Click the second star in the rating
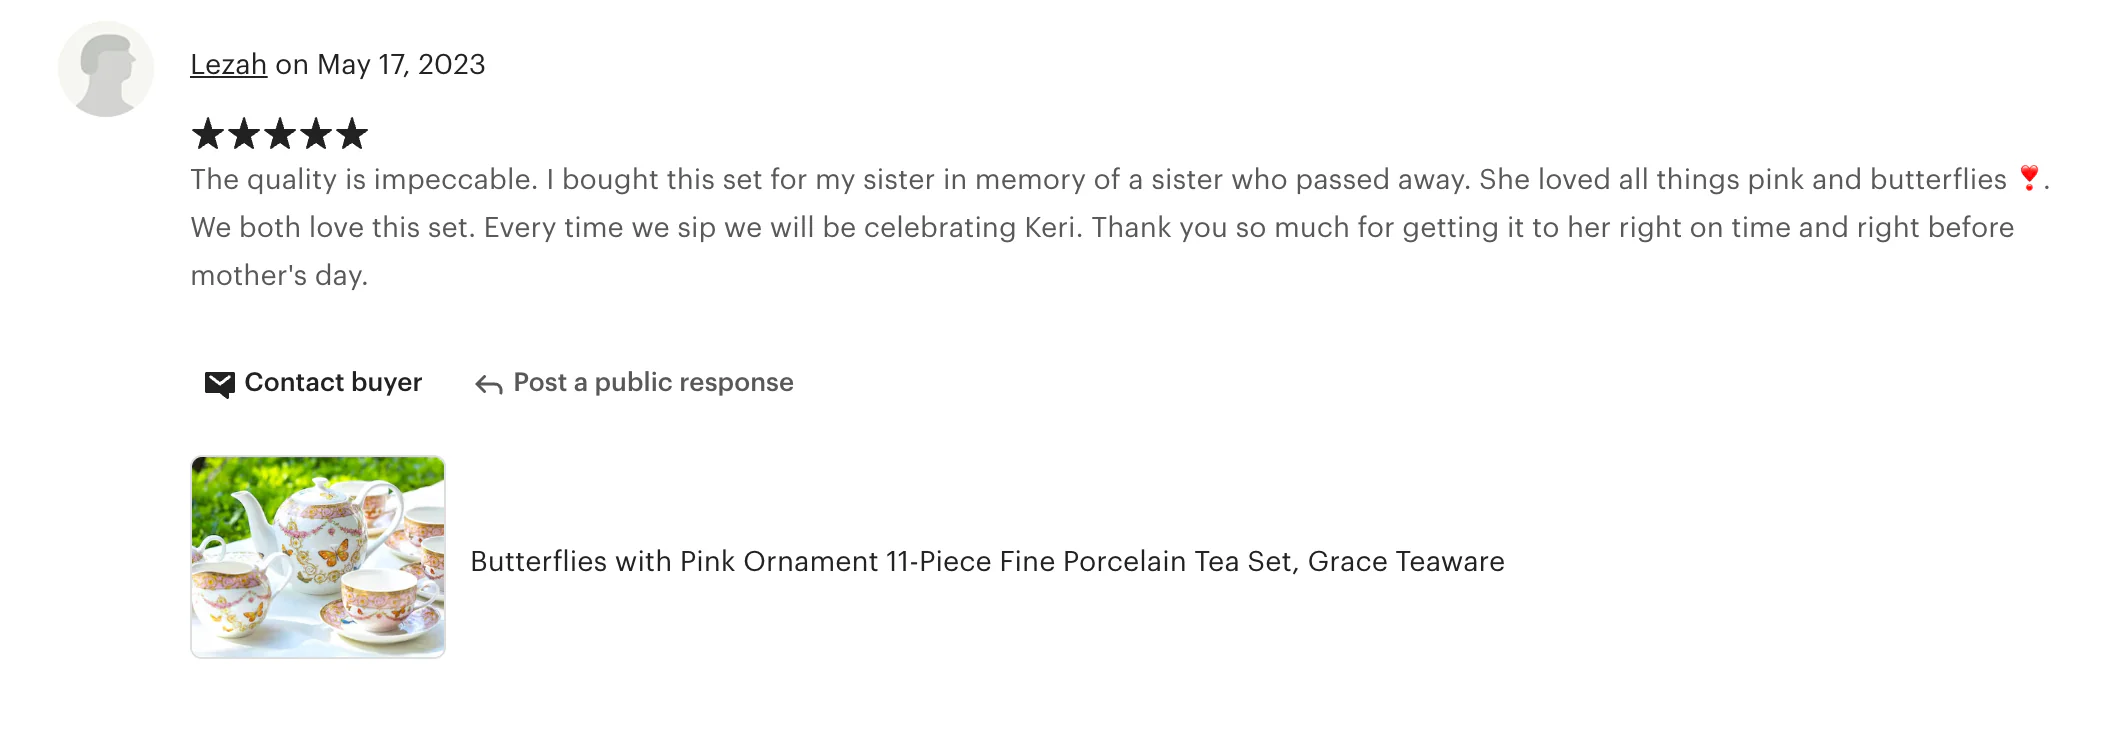This screenshot has height=748, width=2112. point(244,134)
